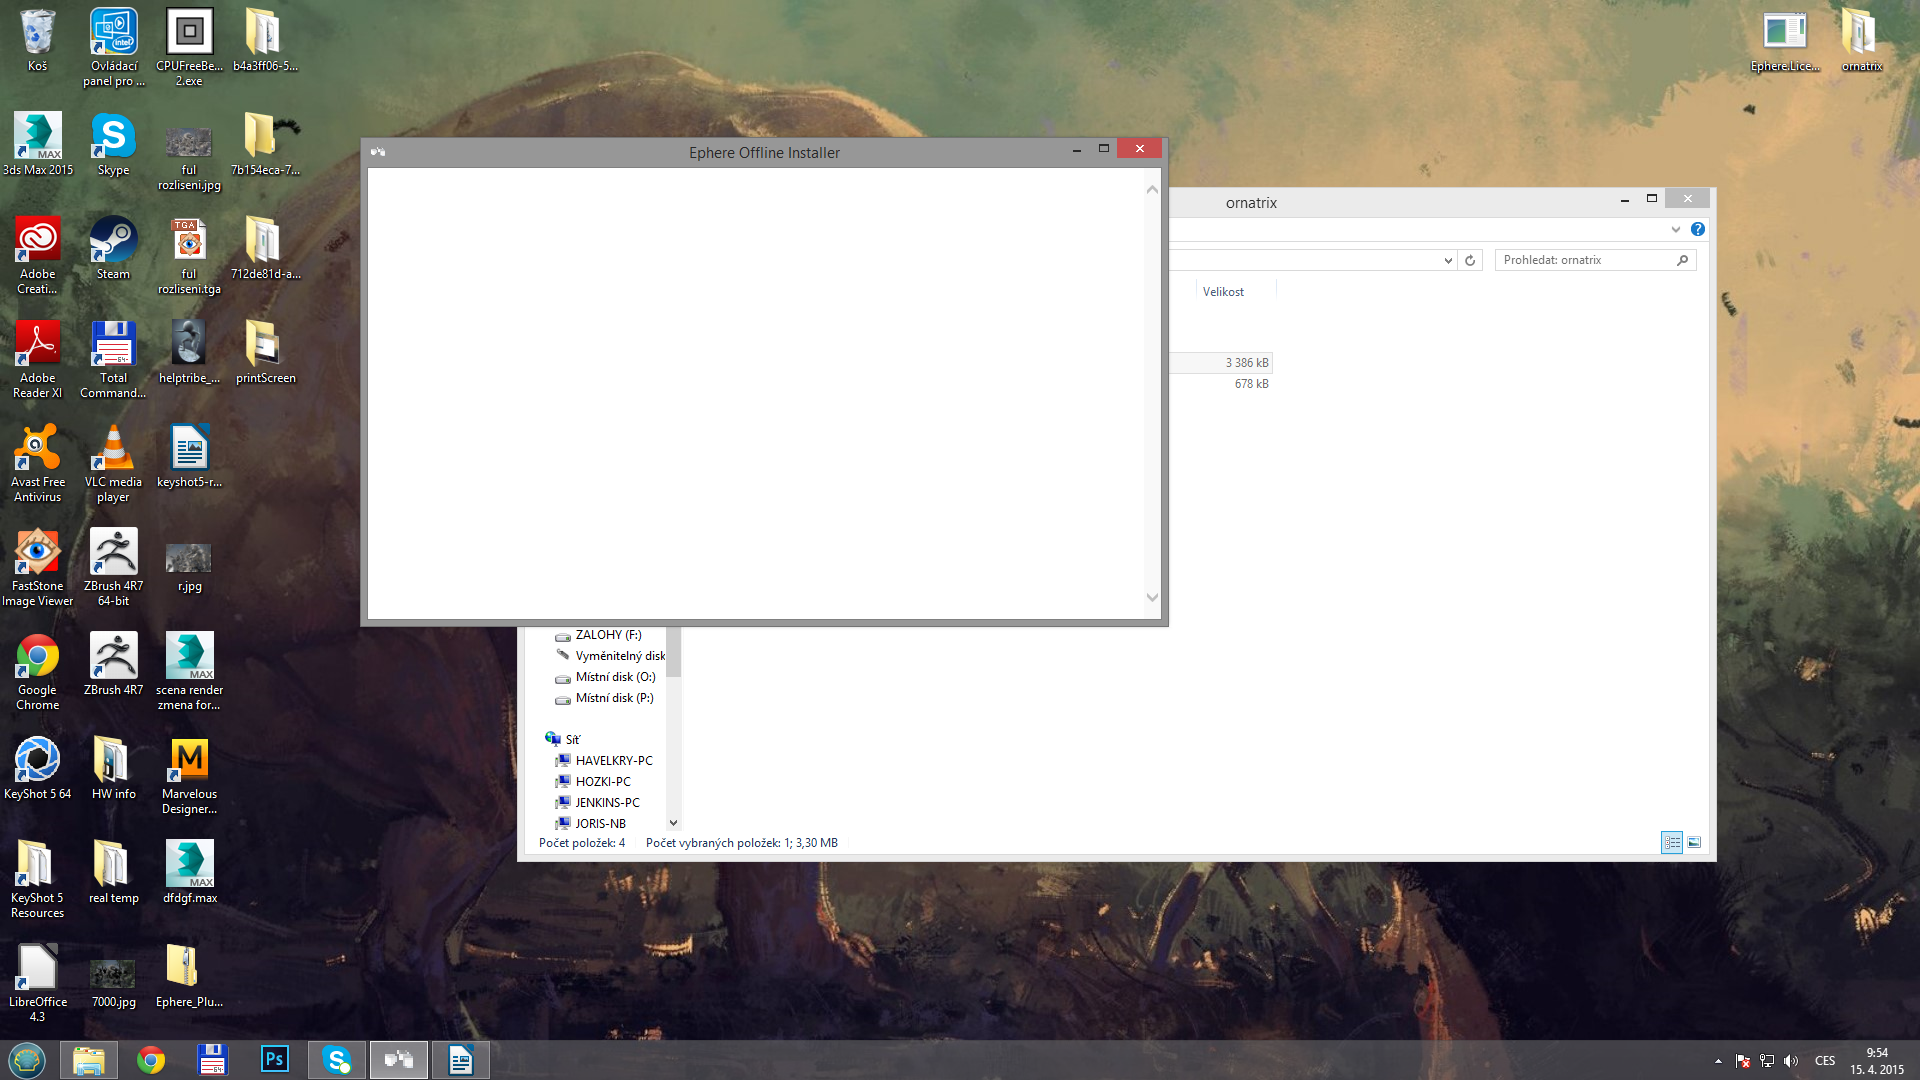Open address bar history dropdown
The width and height of the screenshot is (1920, 1080).
pos(1448,260)
